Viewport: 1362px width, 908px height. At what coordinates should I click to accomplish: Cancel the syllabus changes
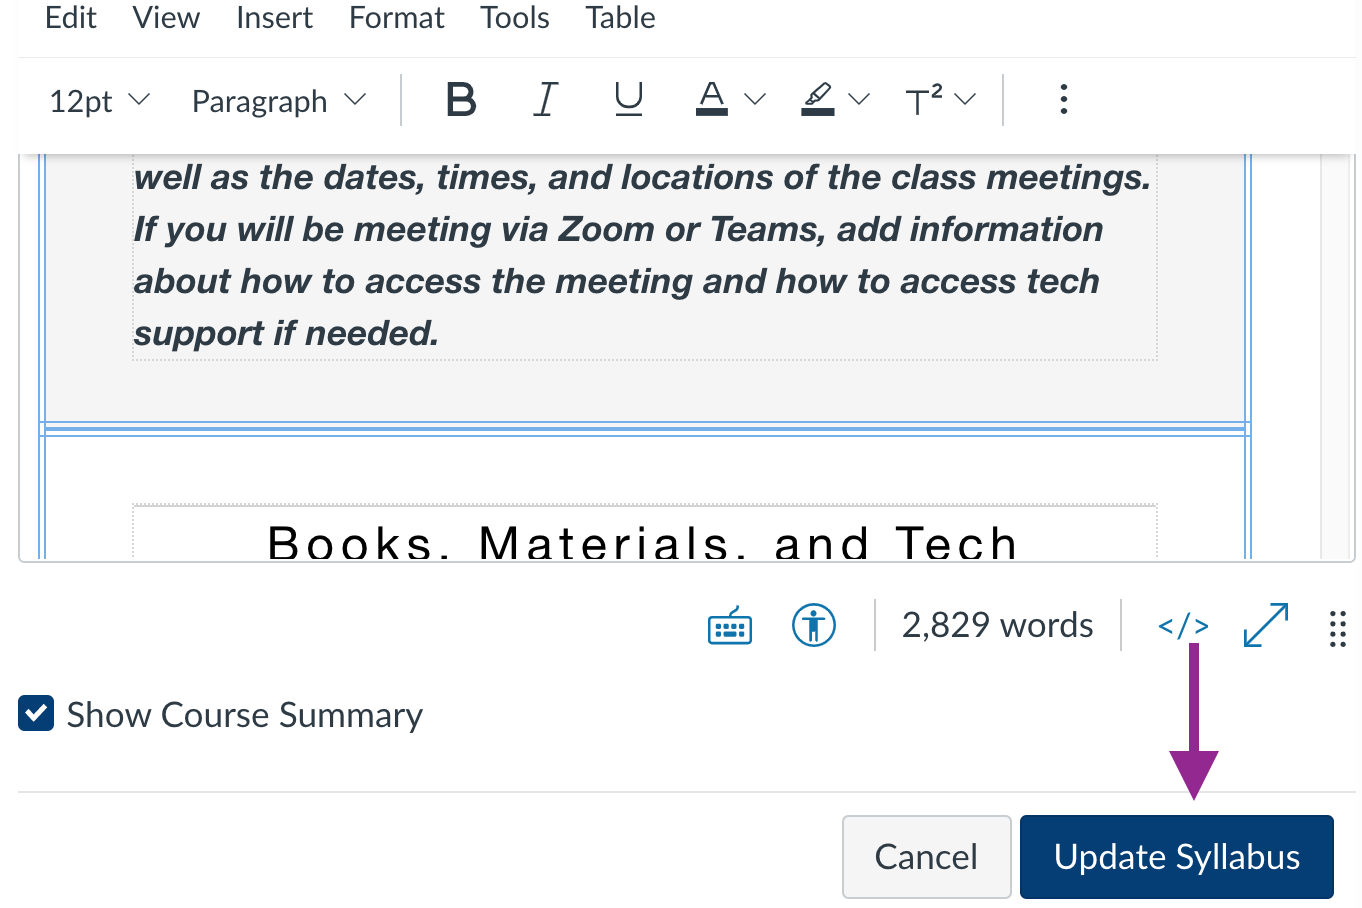click(926, 856)
